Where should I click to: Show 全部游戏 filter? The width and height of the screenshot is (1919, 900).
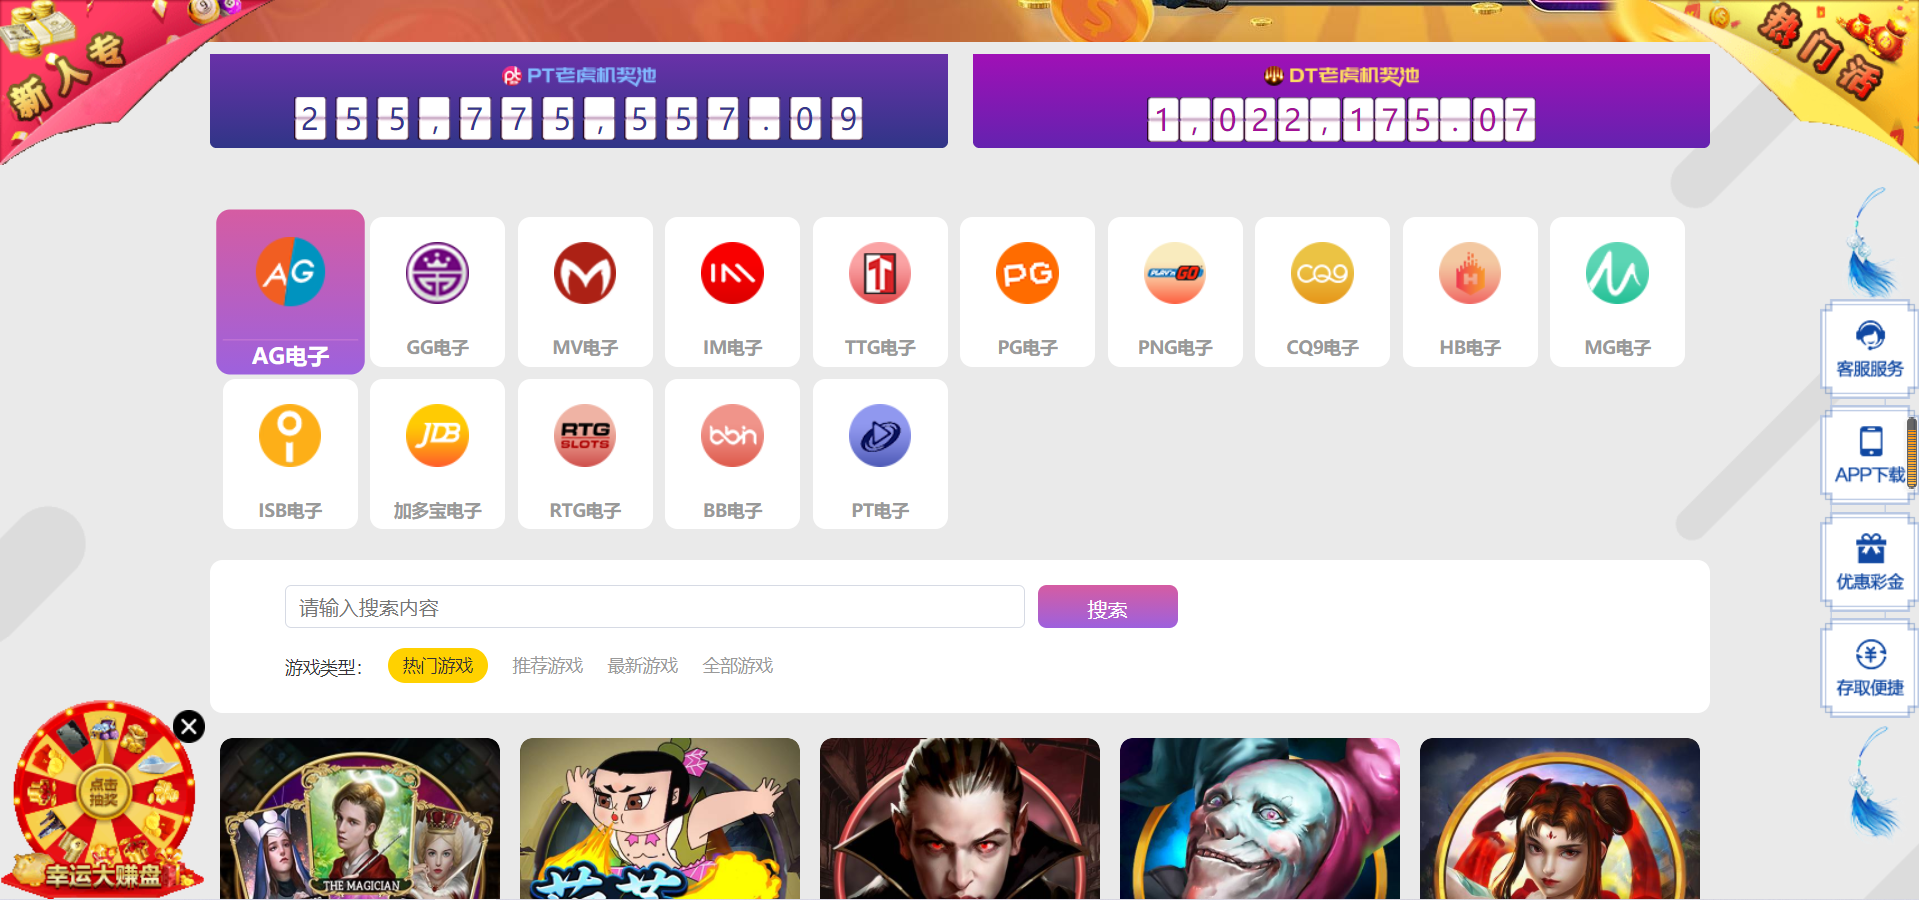[x=738, y=666]
